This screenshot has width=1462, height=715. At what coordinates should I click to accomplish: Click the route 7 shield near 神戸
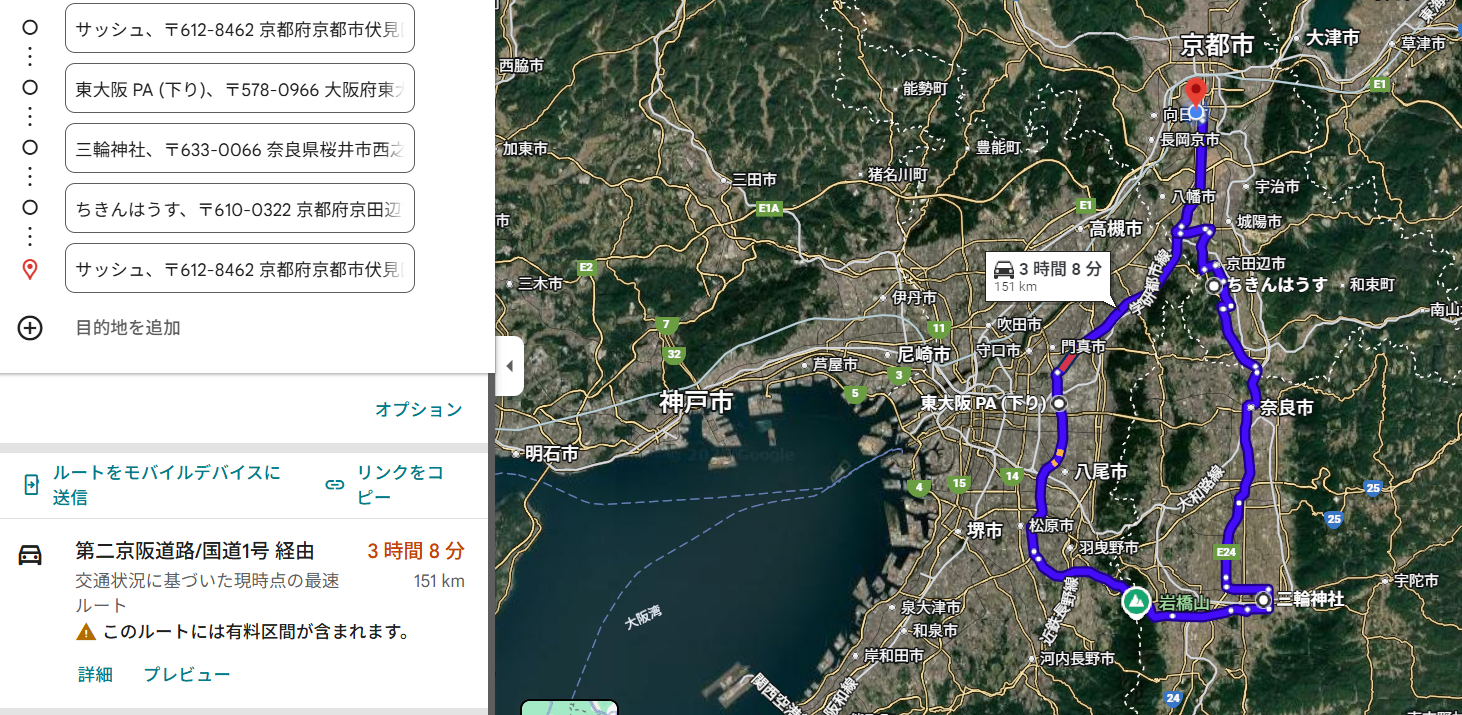pyautogui.click(x=665, y=324)
